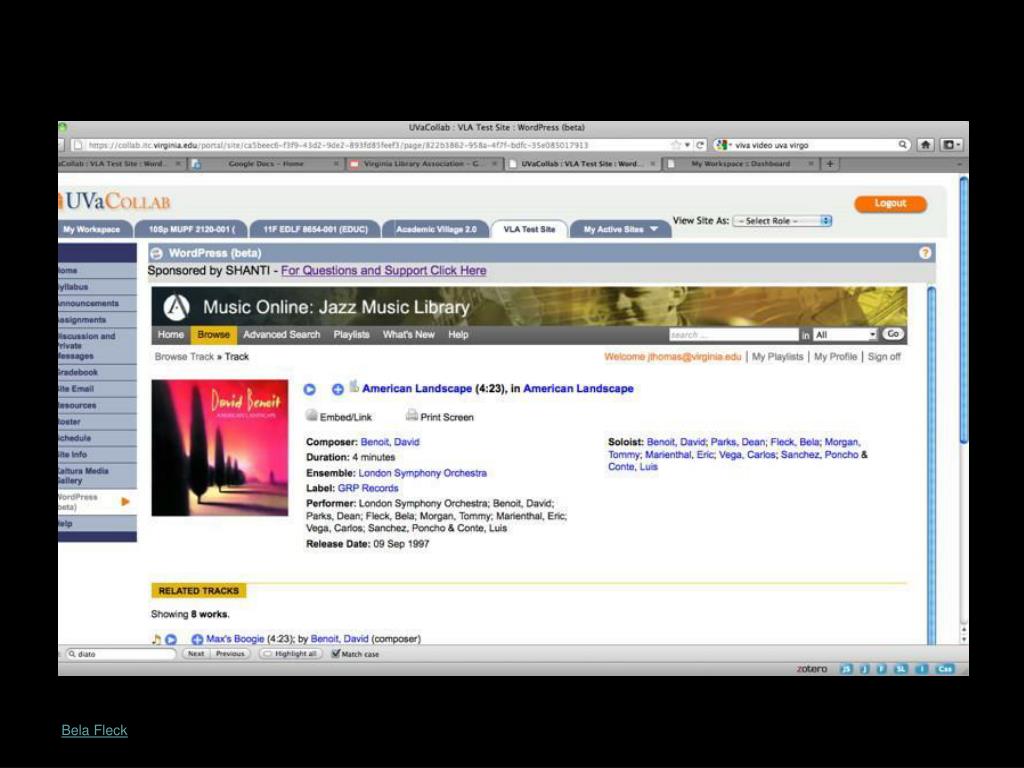The height and width of the screenshot is (768, 1024).
Task: Open Announcements in the left sidebar
Action: click(97, 304)
